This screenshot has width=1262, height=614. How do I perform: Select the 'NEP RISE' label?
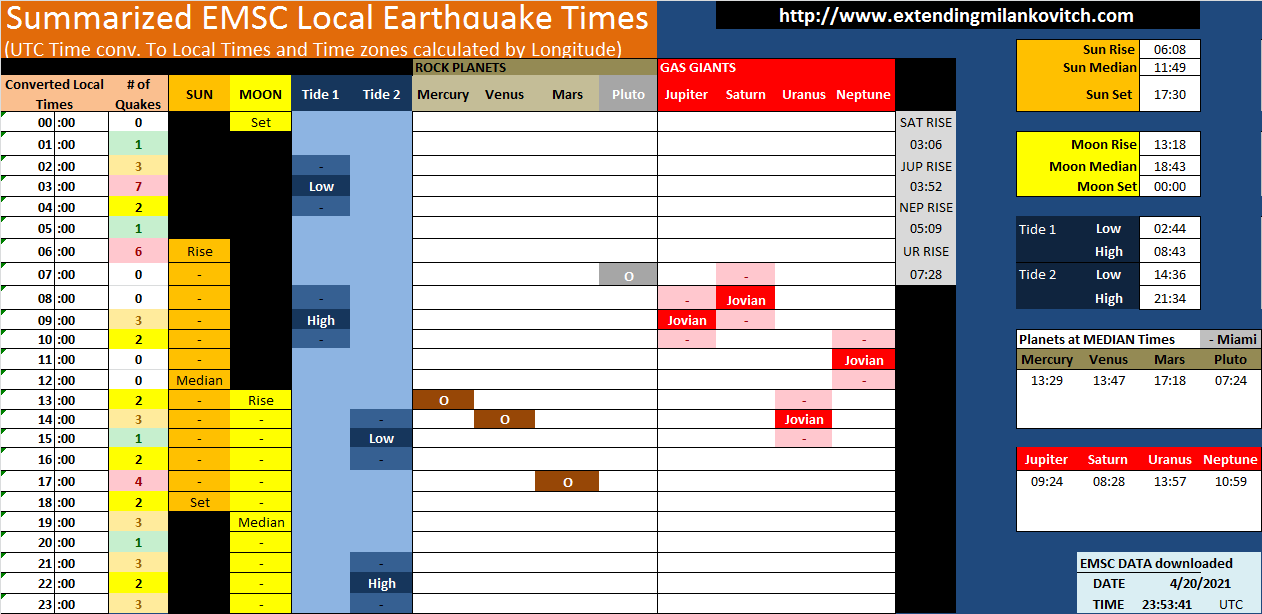tap(925, 208)
